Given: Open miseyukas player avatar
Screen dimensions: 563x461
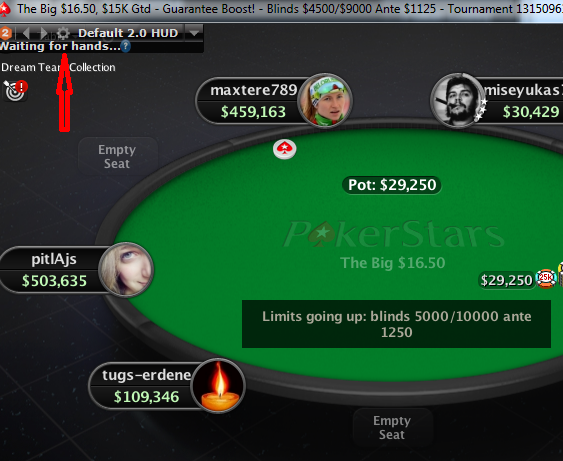Looking at the screenshot, I should [457, 101].
